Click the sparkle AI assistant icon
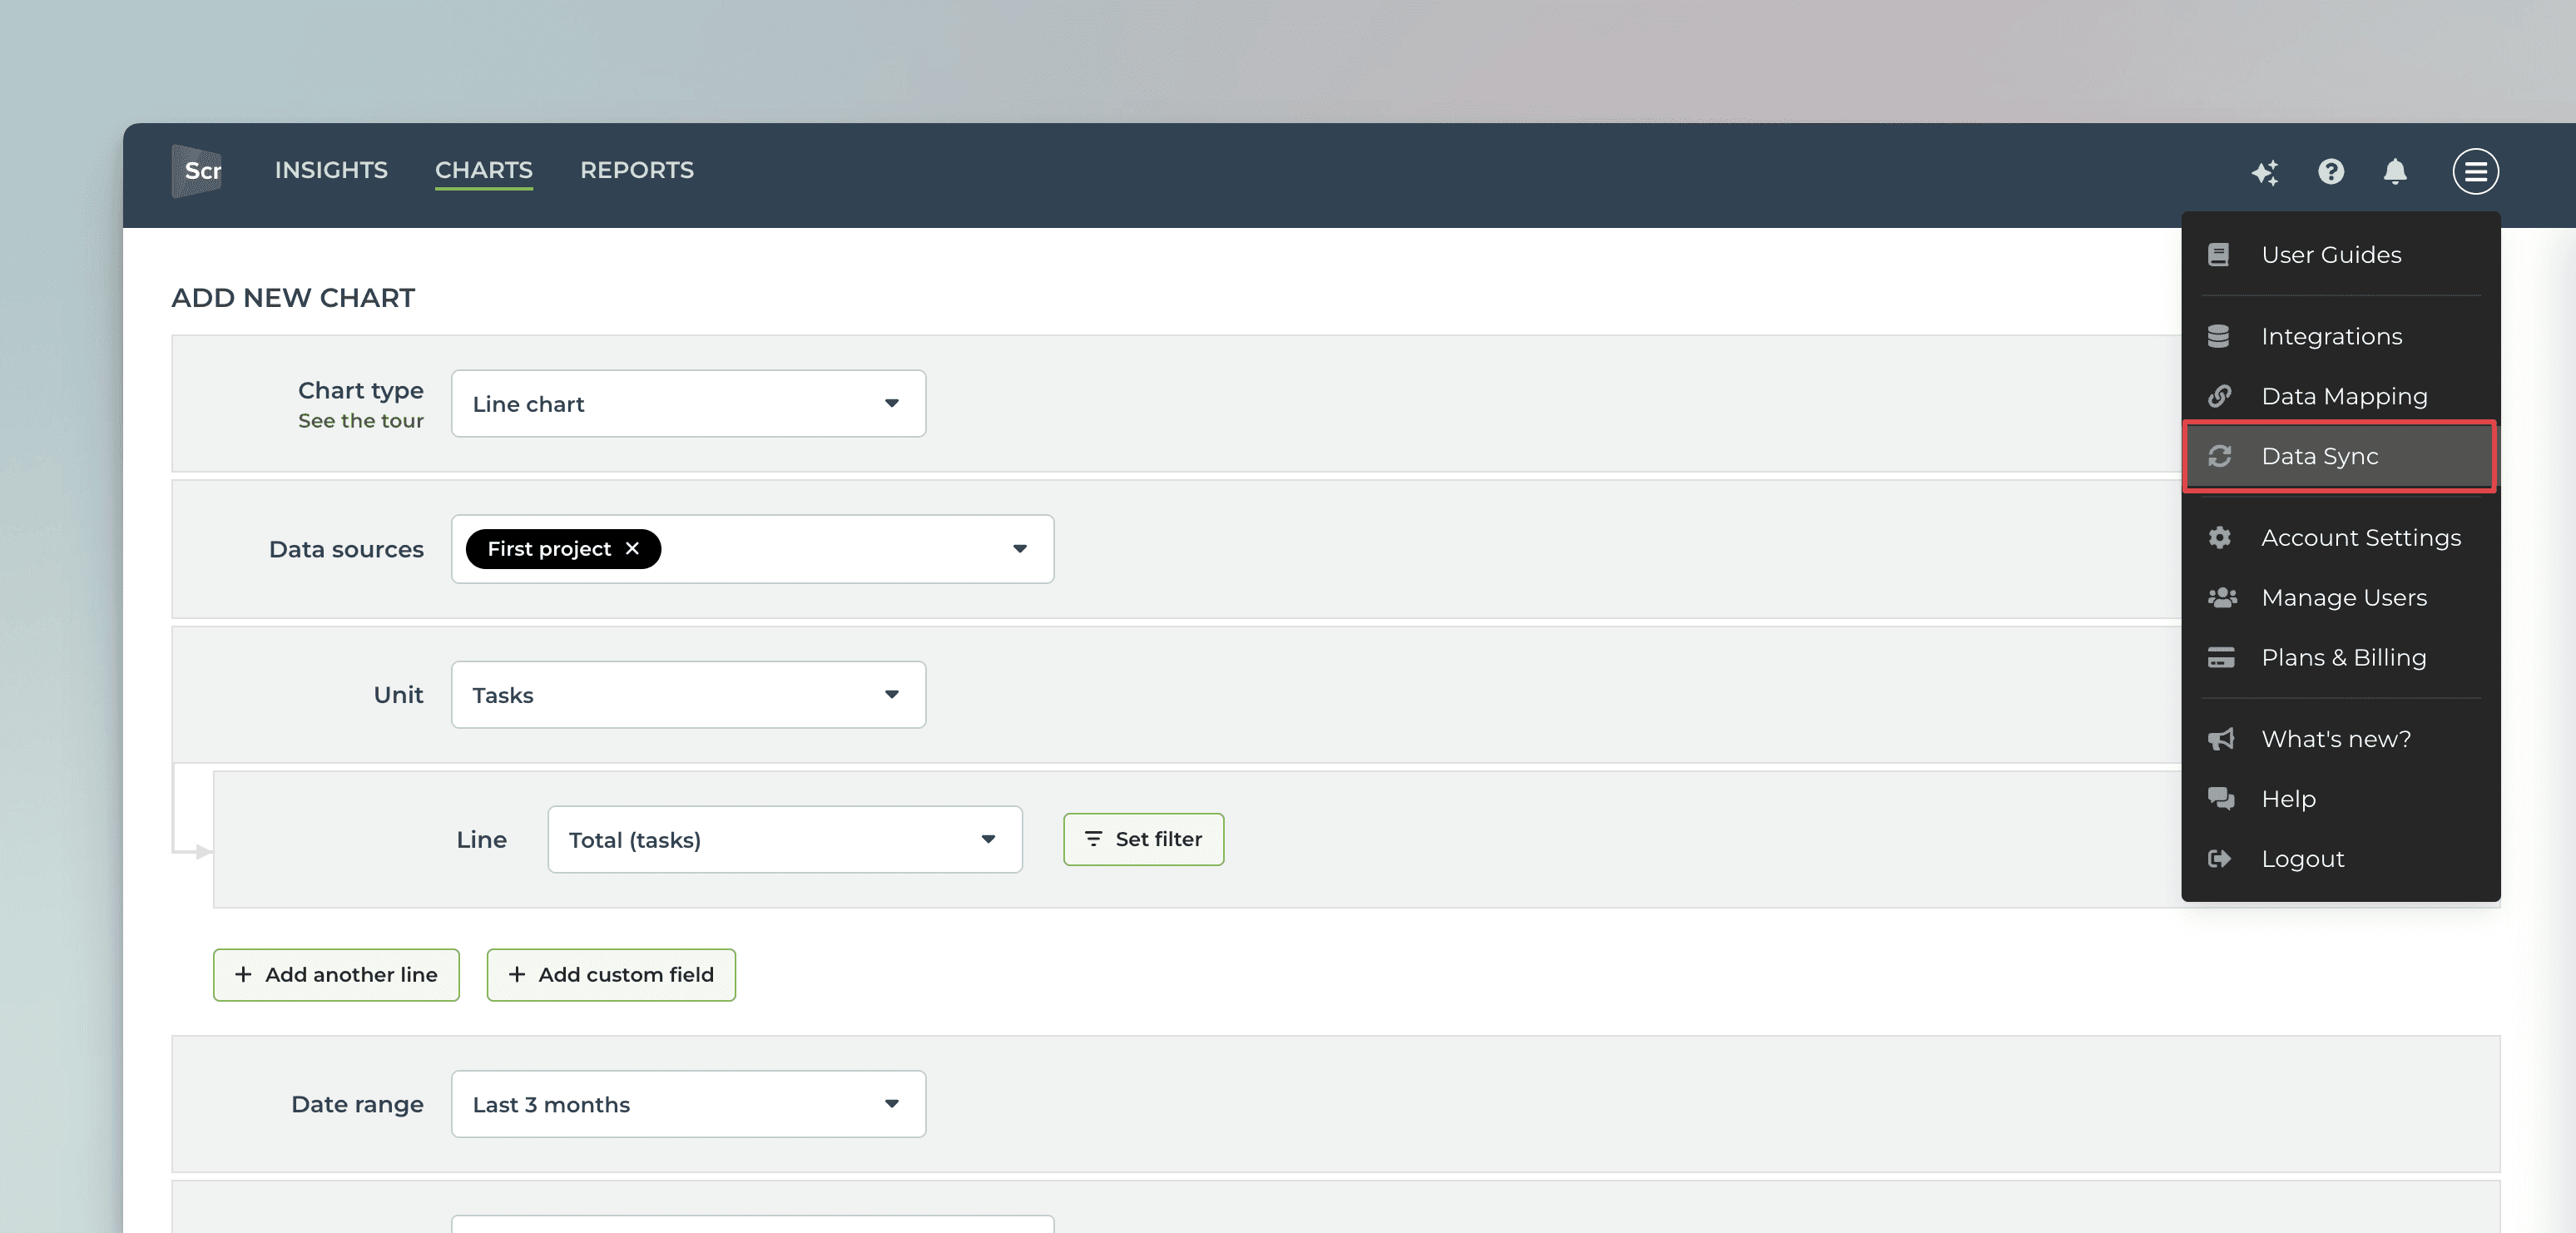Screen dimensions: 2576x1233 2264,172
